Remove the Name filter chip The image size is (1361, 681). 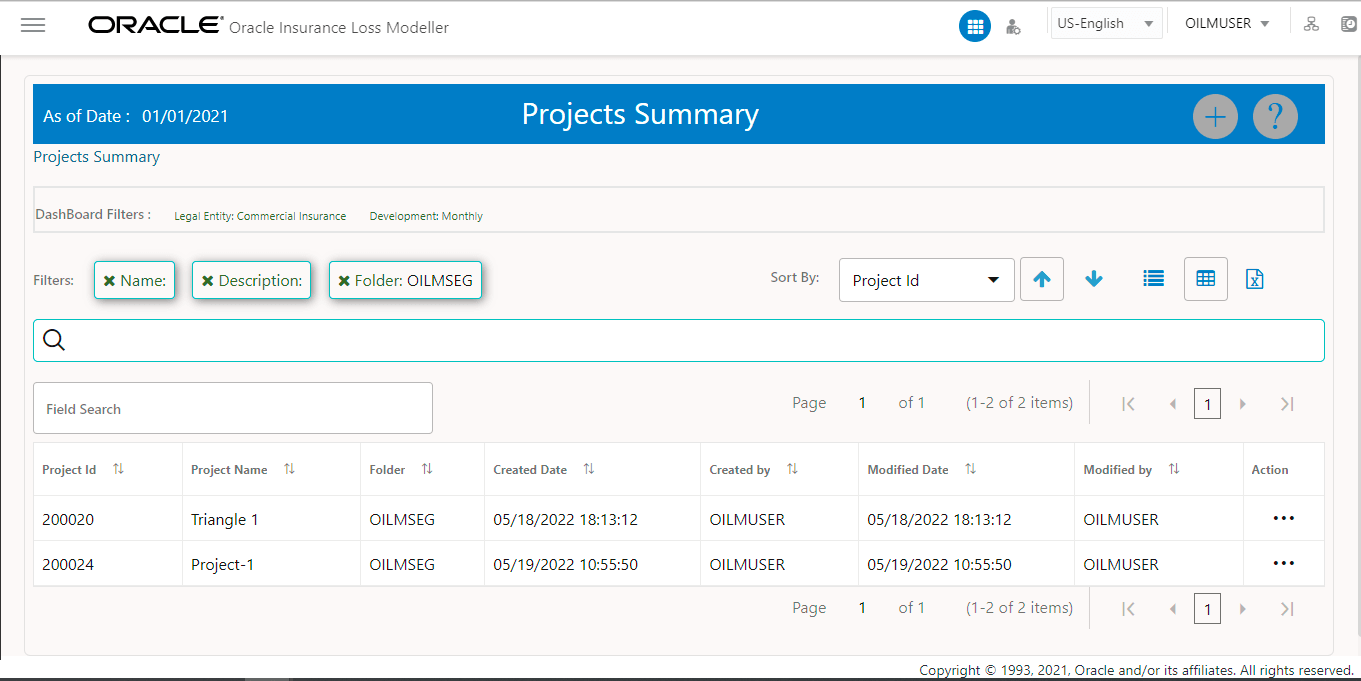tap(109, 281)
